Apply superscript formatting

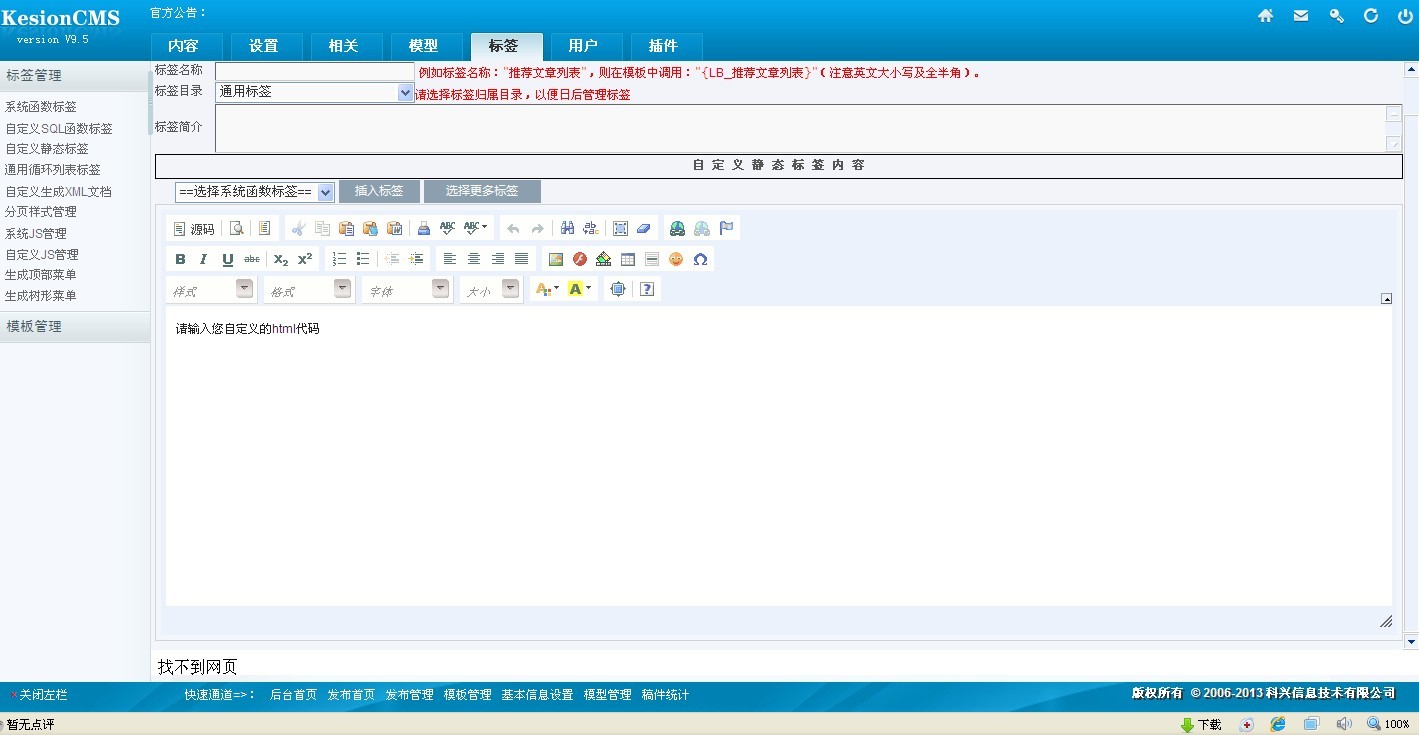pos(305,259)
